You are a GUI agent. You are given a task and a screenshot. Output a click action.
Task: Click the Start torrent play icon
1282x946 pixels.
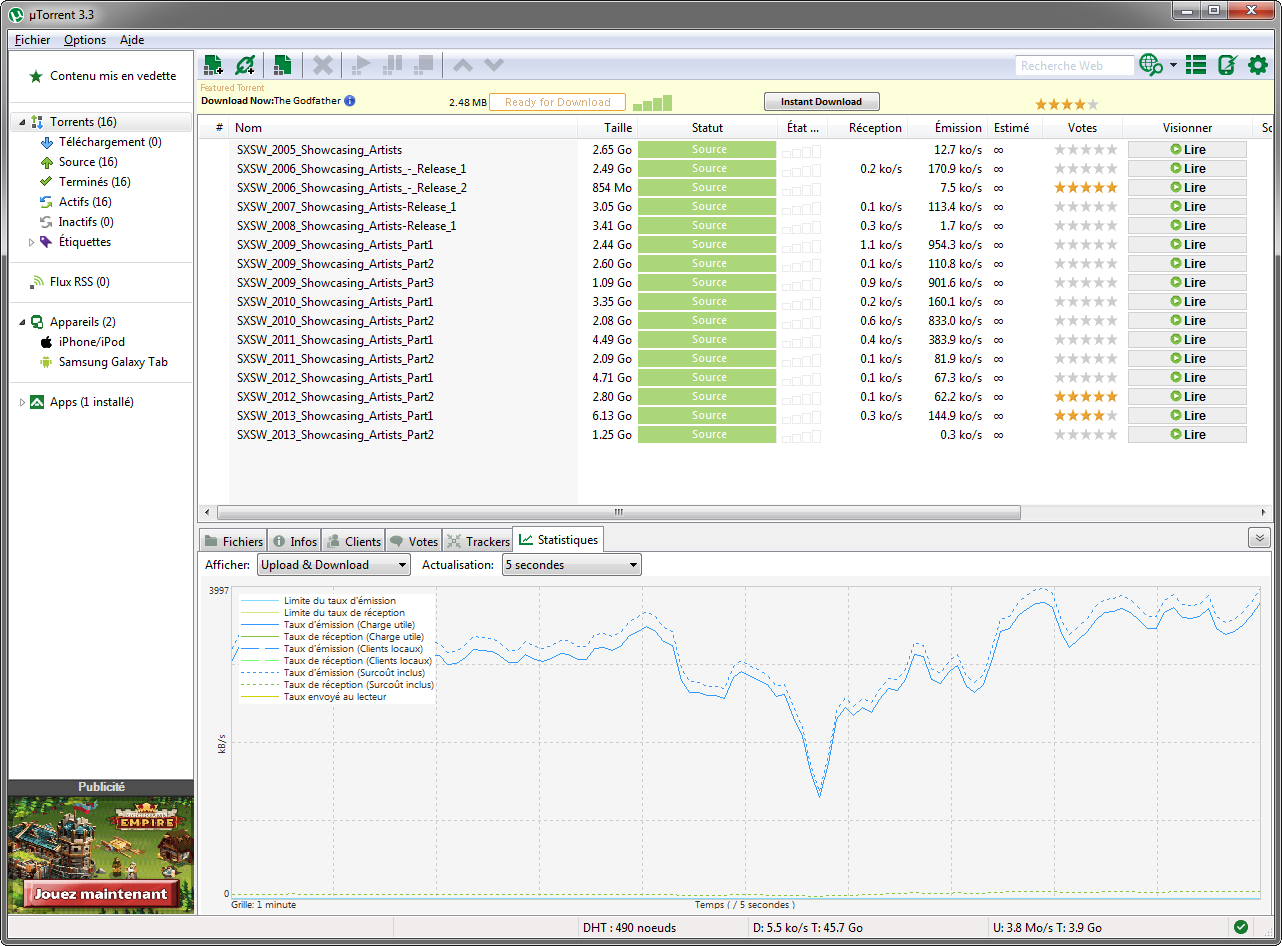[360, 65]
